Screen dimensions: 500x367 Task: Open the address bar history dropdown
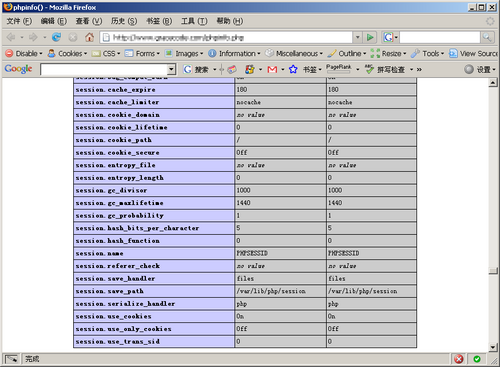click(x=357, y=37)
